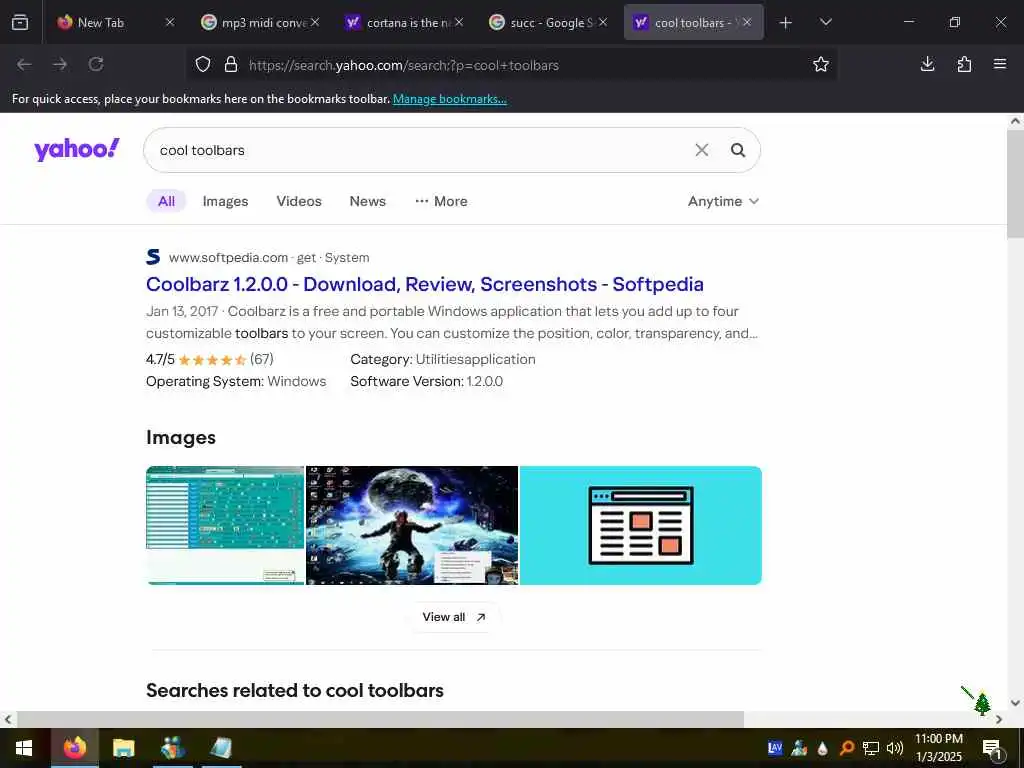Viewport: 1024px width, 768px height.
Task: Open network status tray icon
Action: pyautogui.click(x=871, y=748)
